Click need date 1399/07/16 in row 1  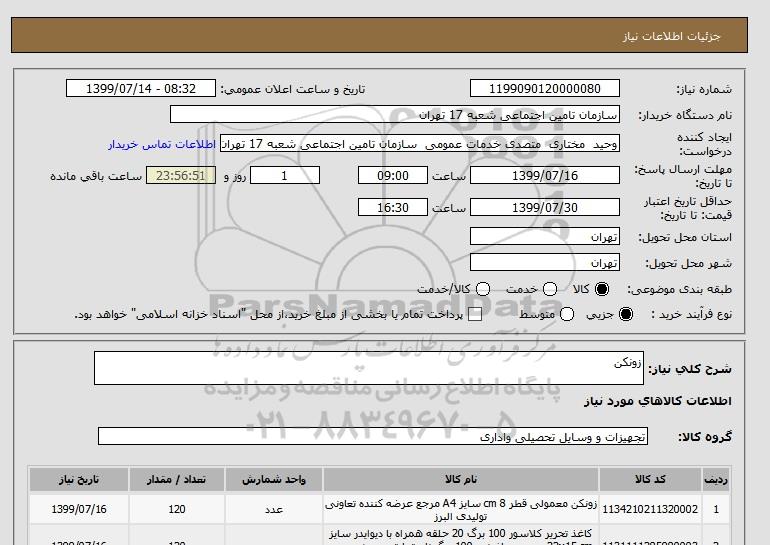click(x=79, y=509)
